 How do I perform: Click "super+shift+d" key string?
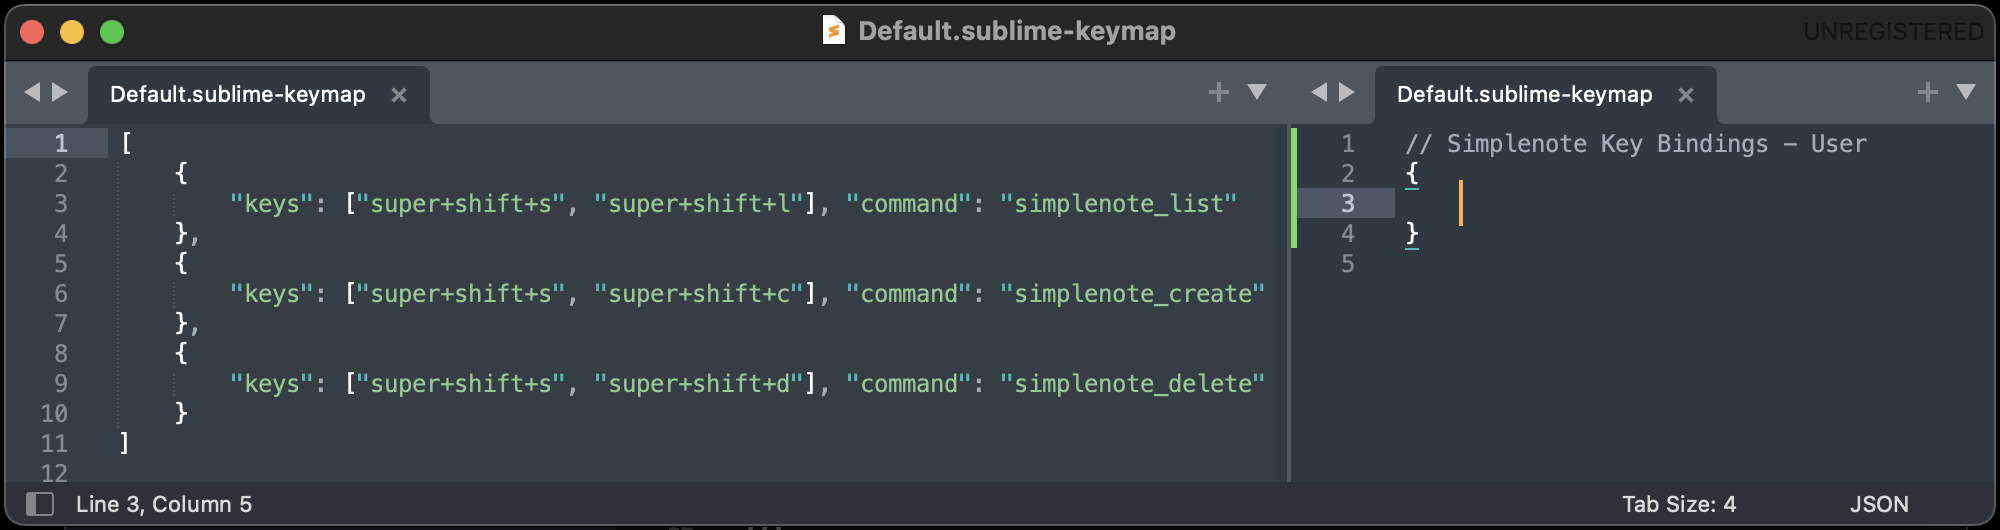pyautogui.click(x=699, y=384)
